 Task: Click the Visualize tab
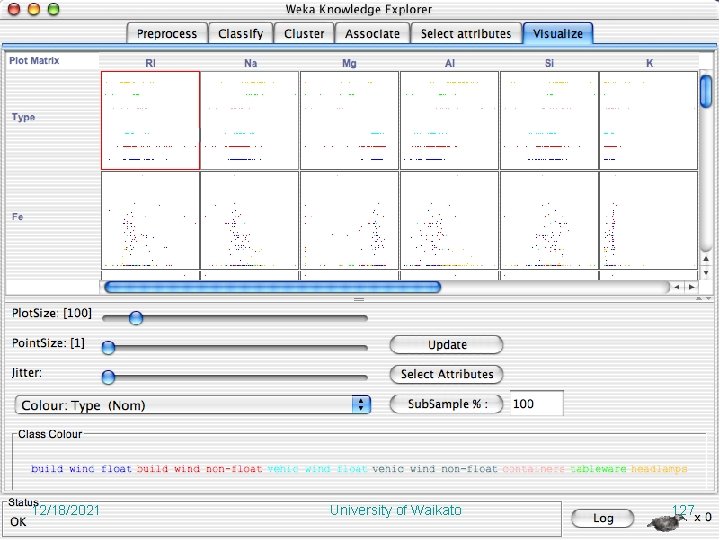pos(558,34)
